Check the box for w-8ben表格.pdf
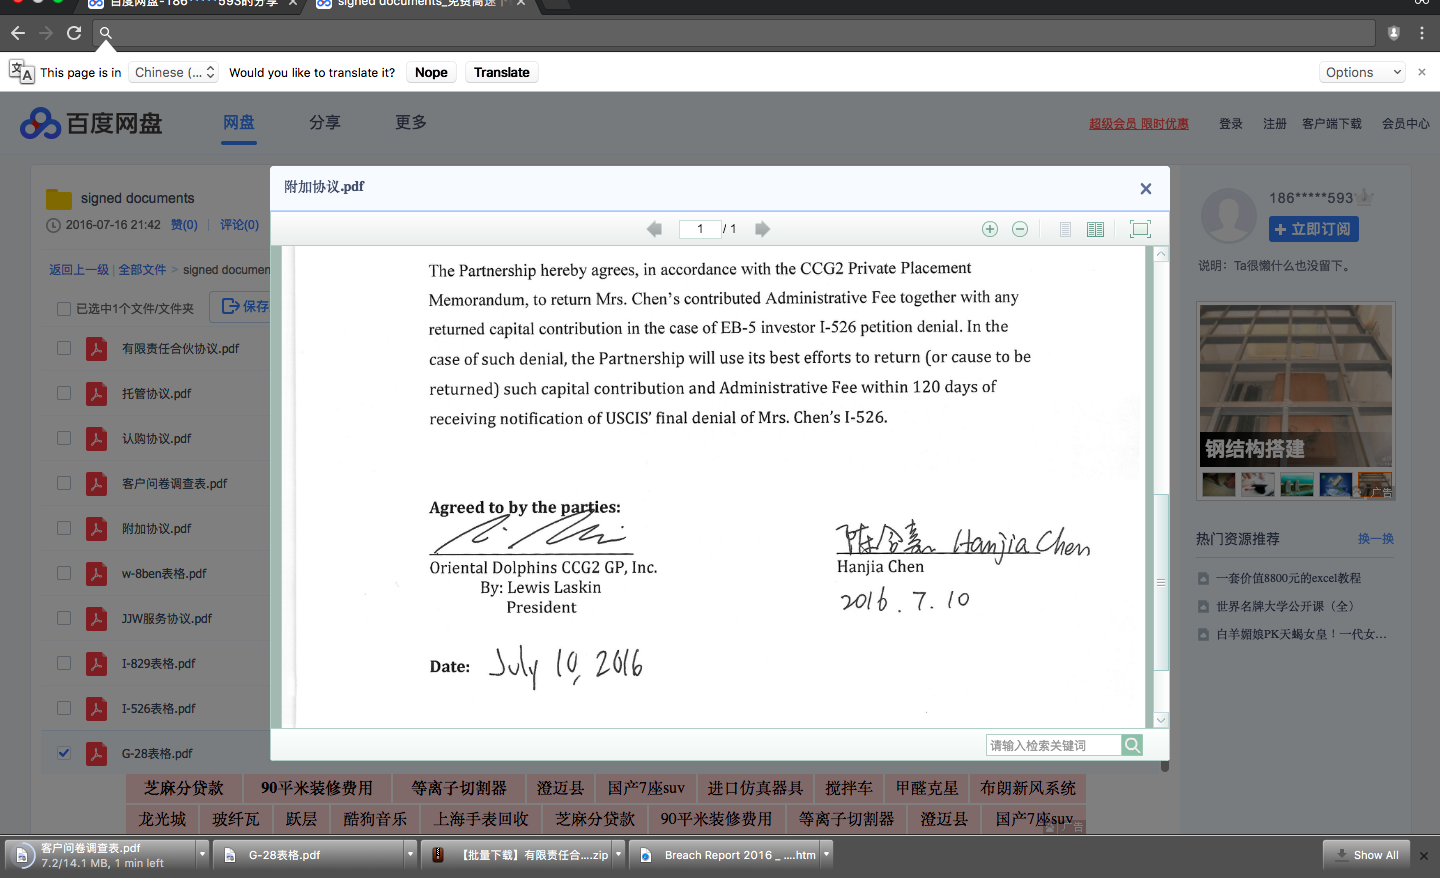 pos(64,573)
